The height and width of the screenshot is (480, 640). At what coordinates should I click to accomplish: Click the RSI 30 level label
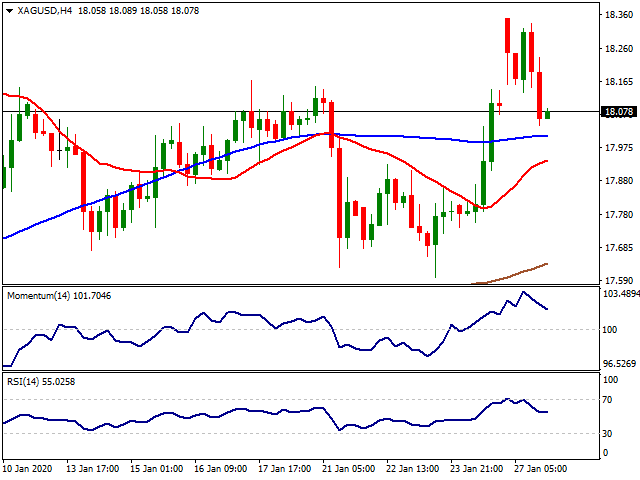point(607,433)
